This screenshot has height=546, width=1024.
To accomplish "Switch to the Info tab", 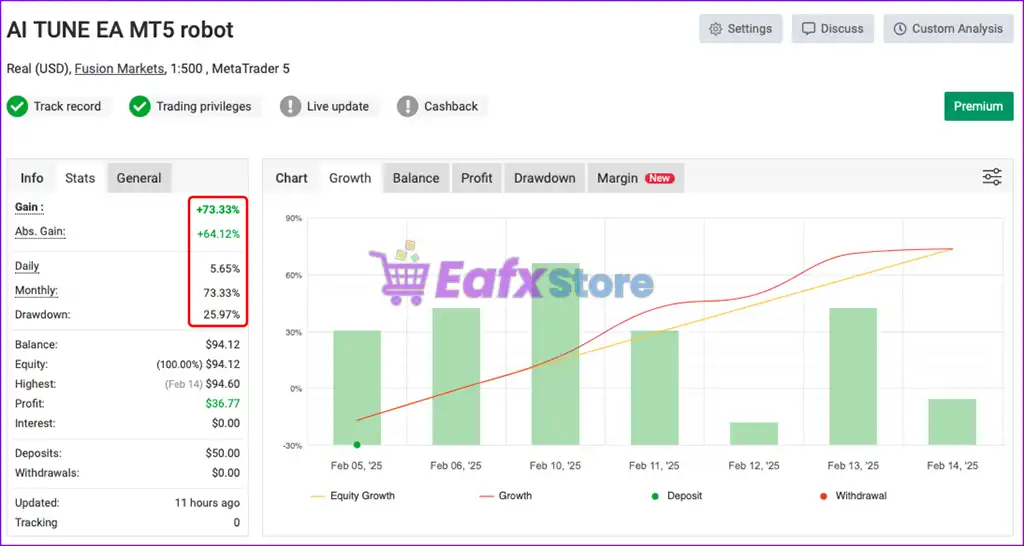I will pyautogui.click(x=32, y=178).
